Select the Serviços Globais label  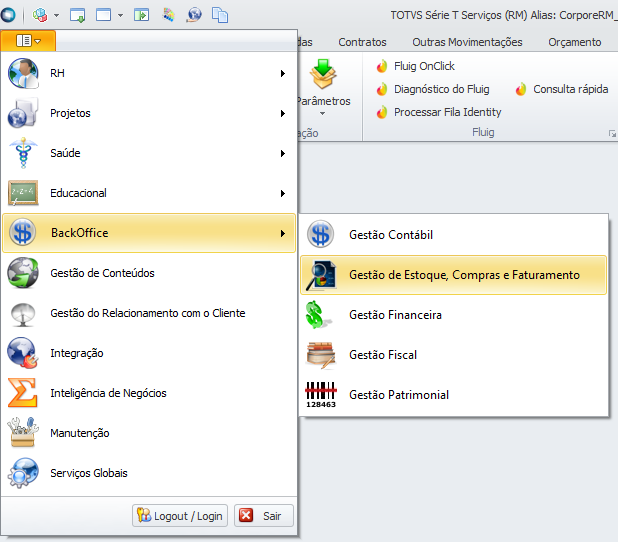(89, 473)
